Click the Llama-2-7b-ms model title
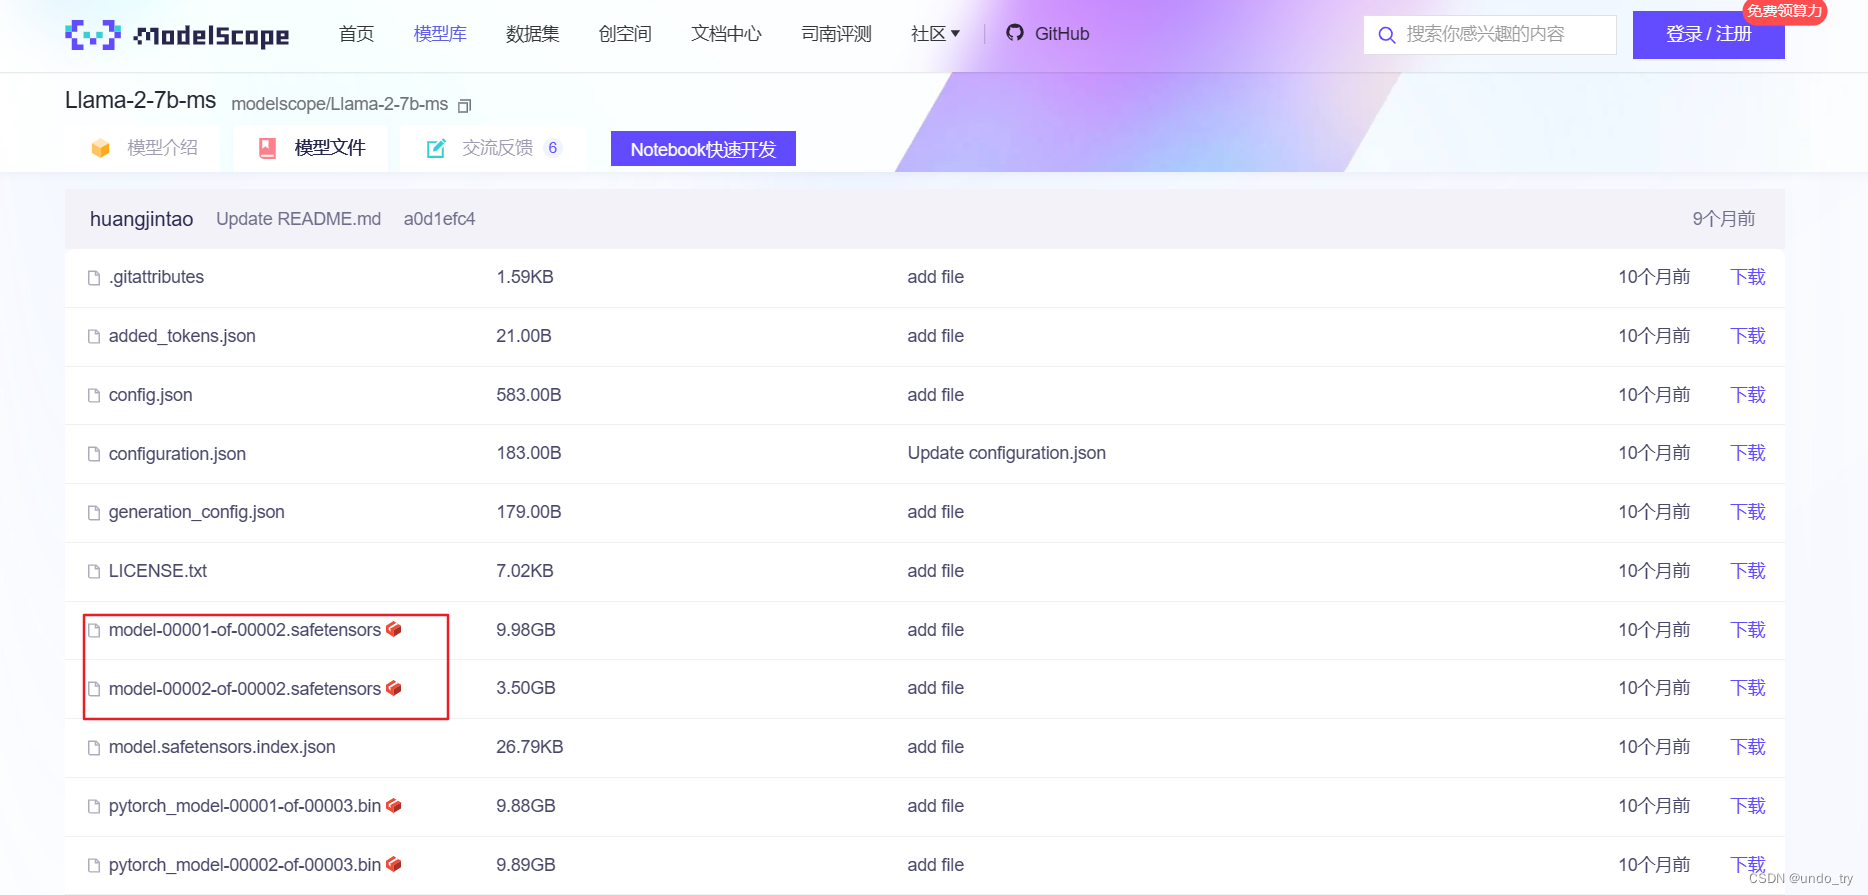 point(140,100)
